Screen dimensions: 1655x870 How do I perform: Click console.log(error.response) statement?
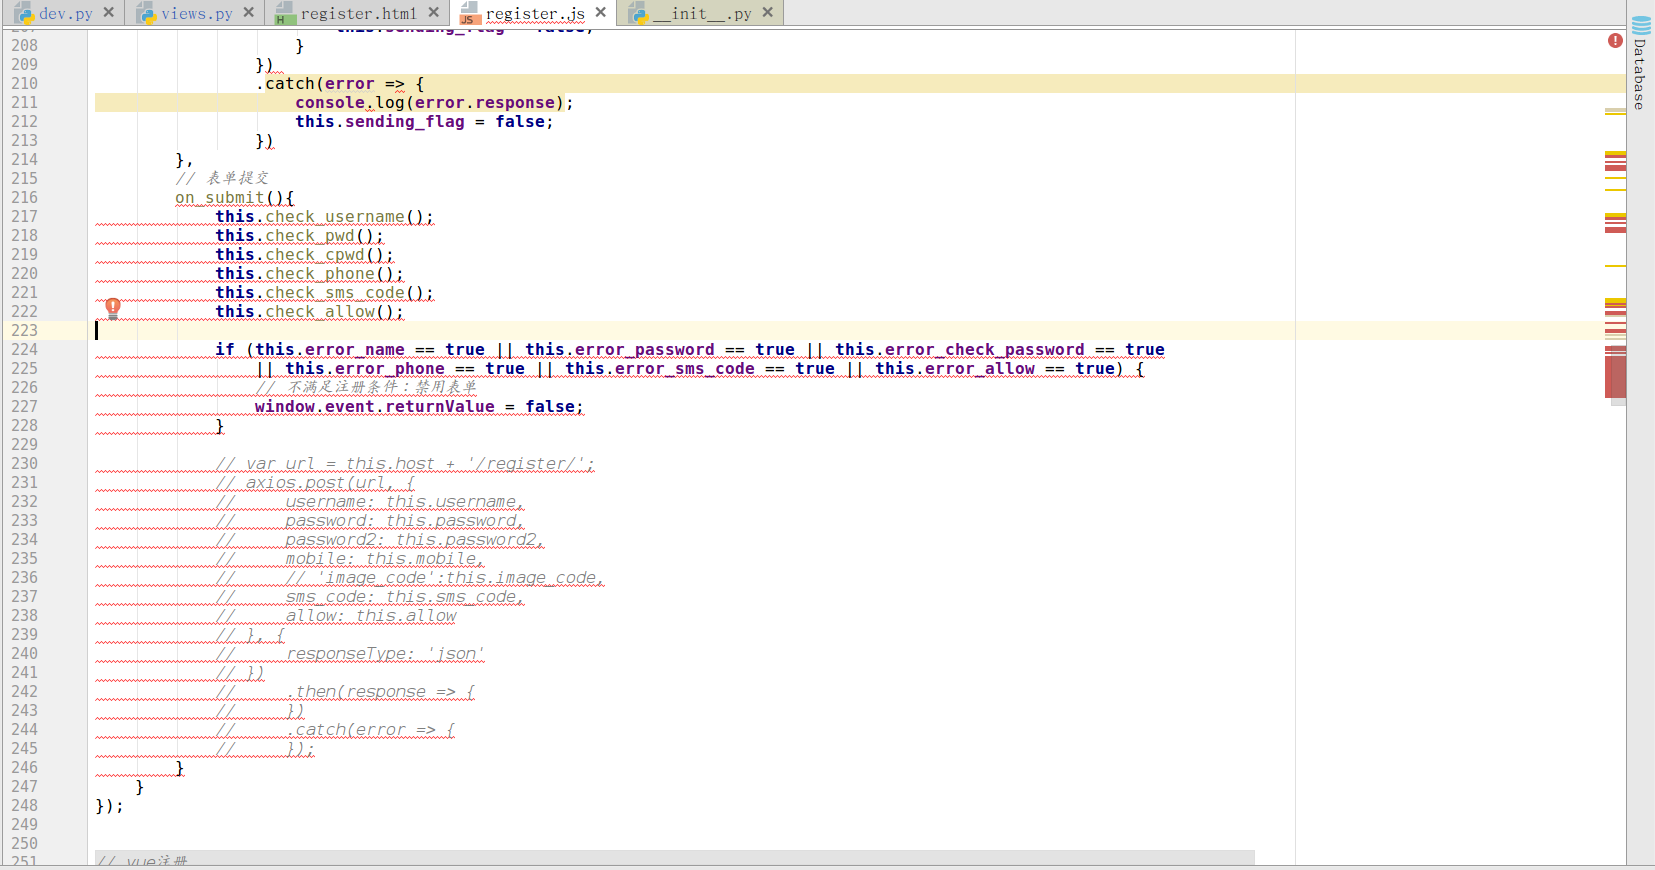(434, 103)
